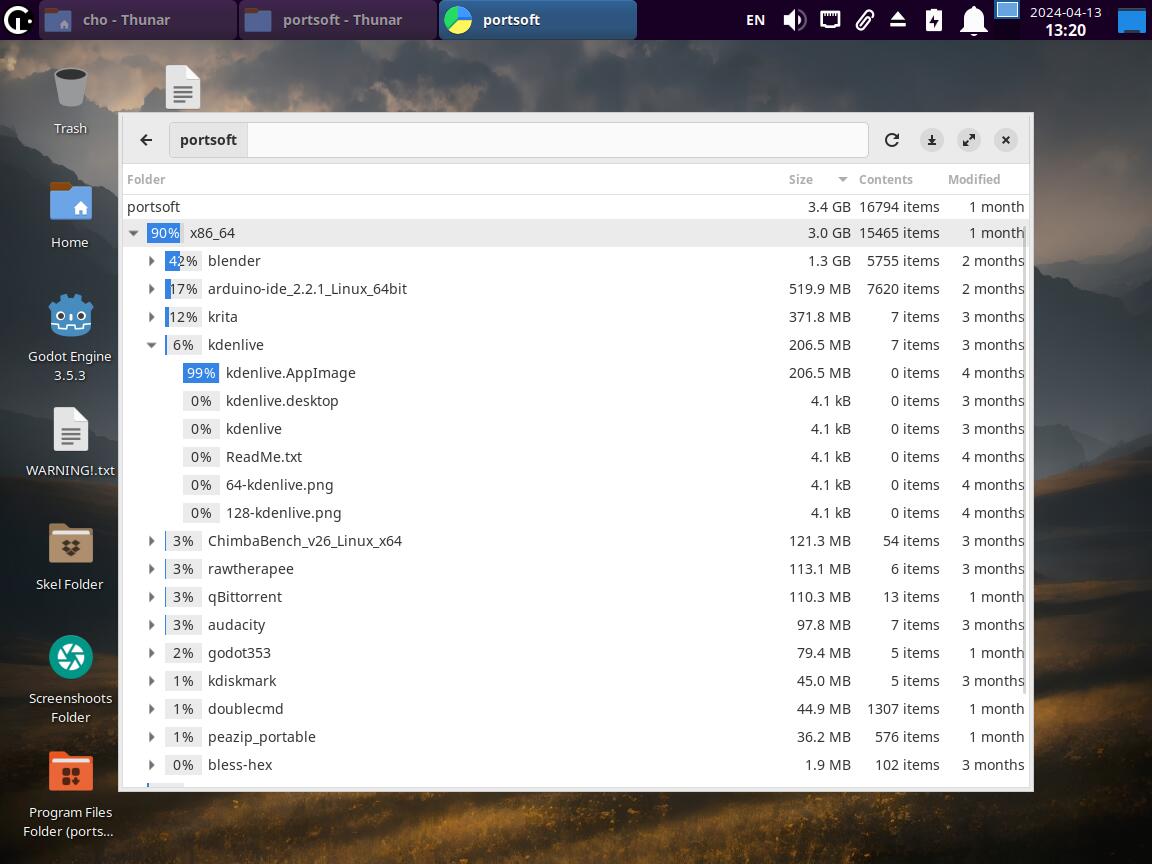The height and width of the screenshot is (864, 1152).
Task: Sort by the Modified column header
Action: point(973,179)
